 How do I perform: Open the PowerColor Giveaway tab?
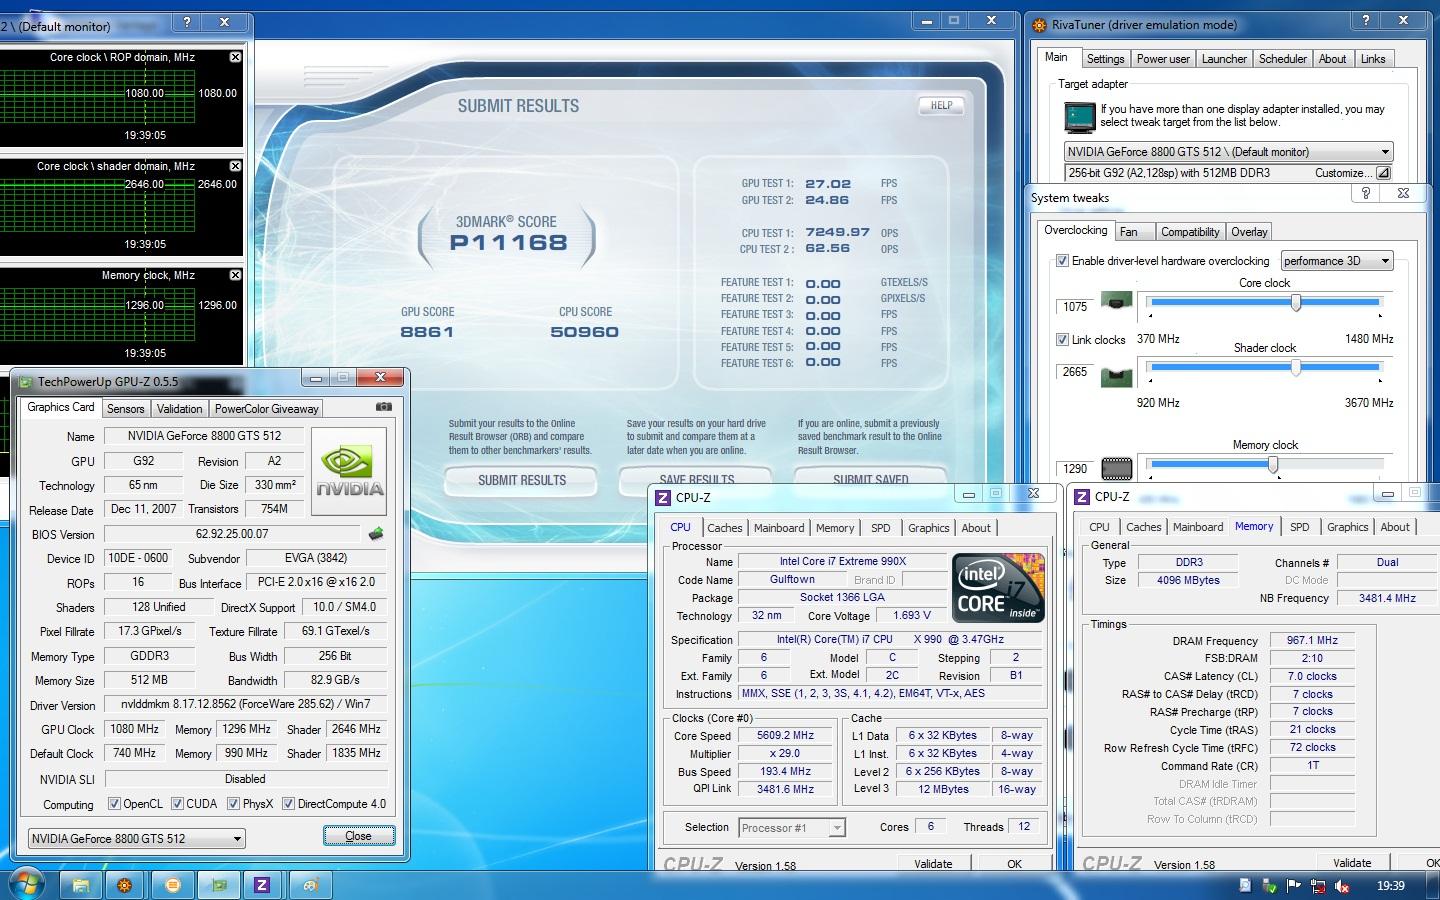tap(266, 408)
